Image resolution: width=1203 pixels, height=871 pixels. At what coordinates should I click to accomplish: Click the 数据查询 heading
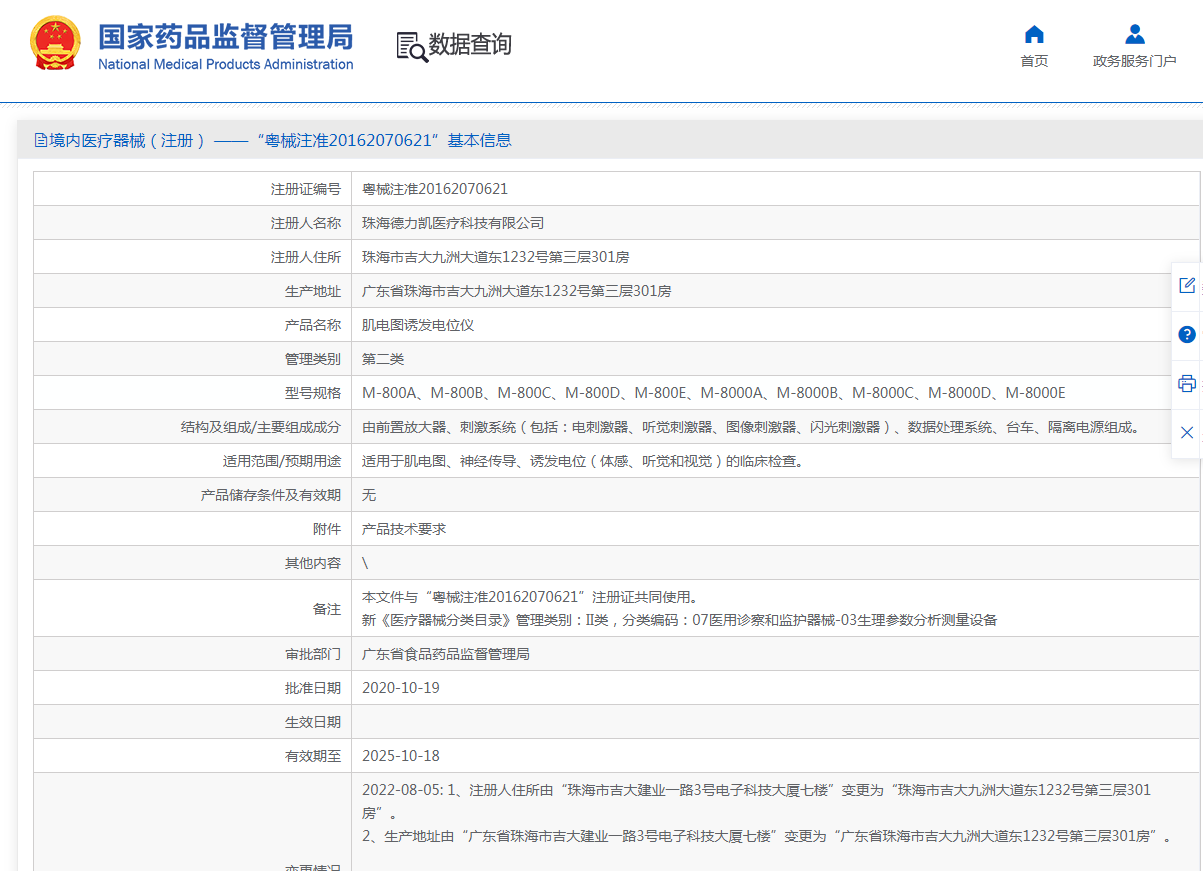470,44
